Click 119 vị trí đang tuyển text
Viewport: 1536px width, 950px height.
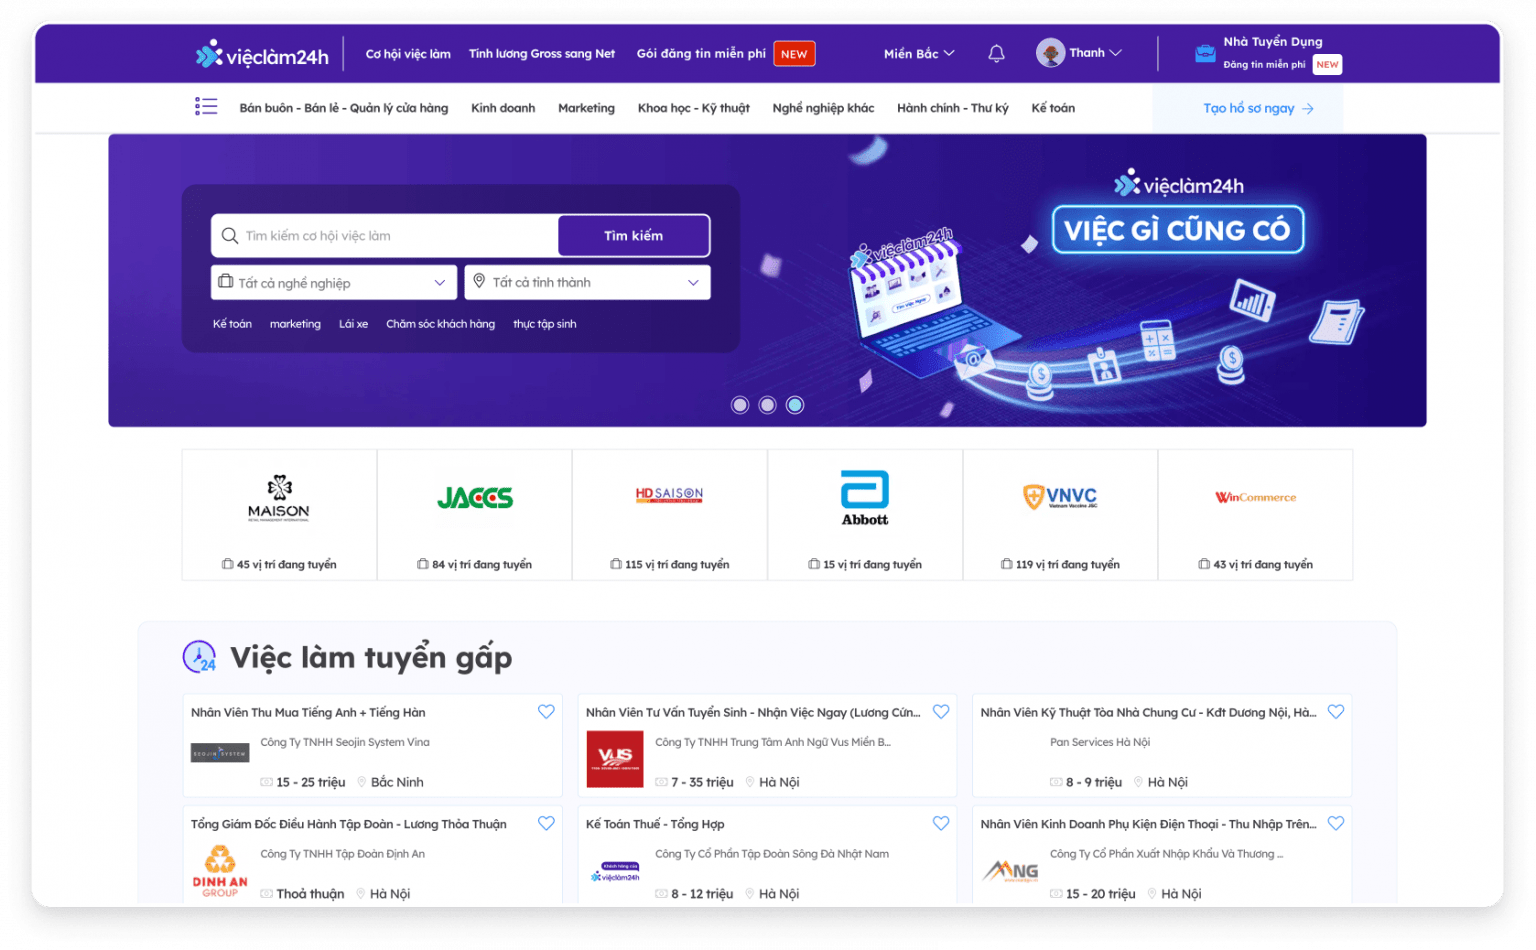tap(1068, 565)
